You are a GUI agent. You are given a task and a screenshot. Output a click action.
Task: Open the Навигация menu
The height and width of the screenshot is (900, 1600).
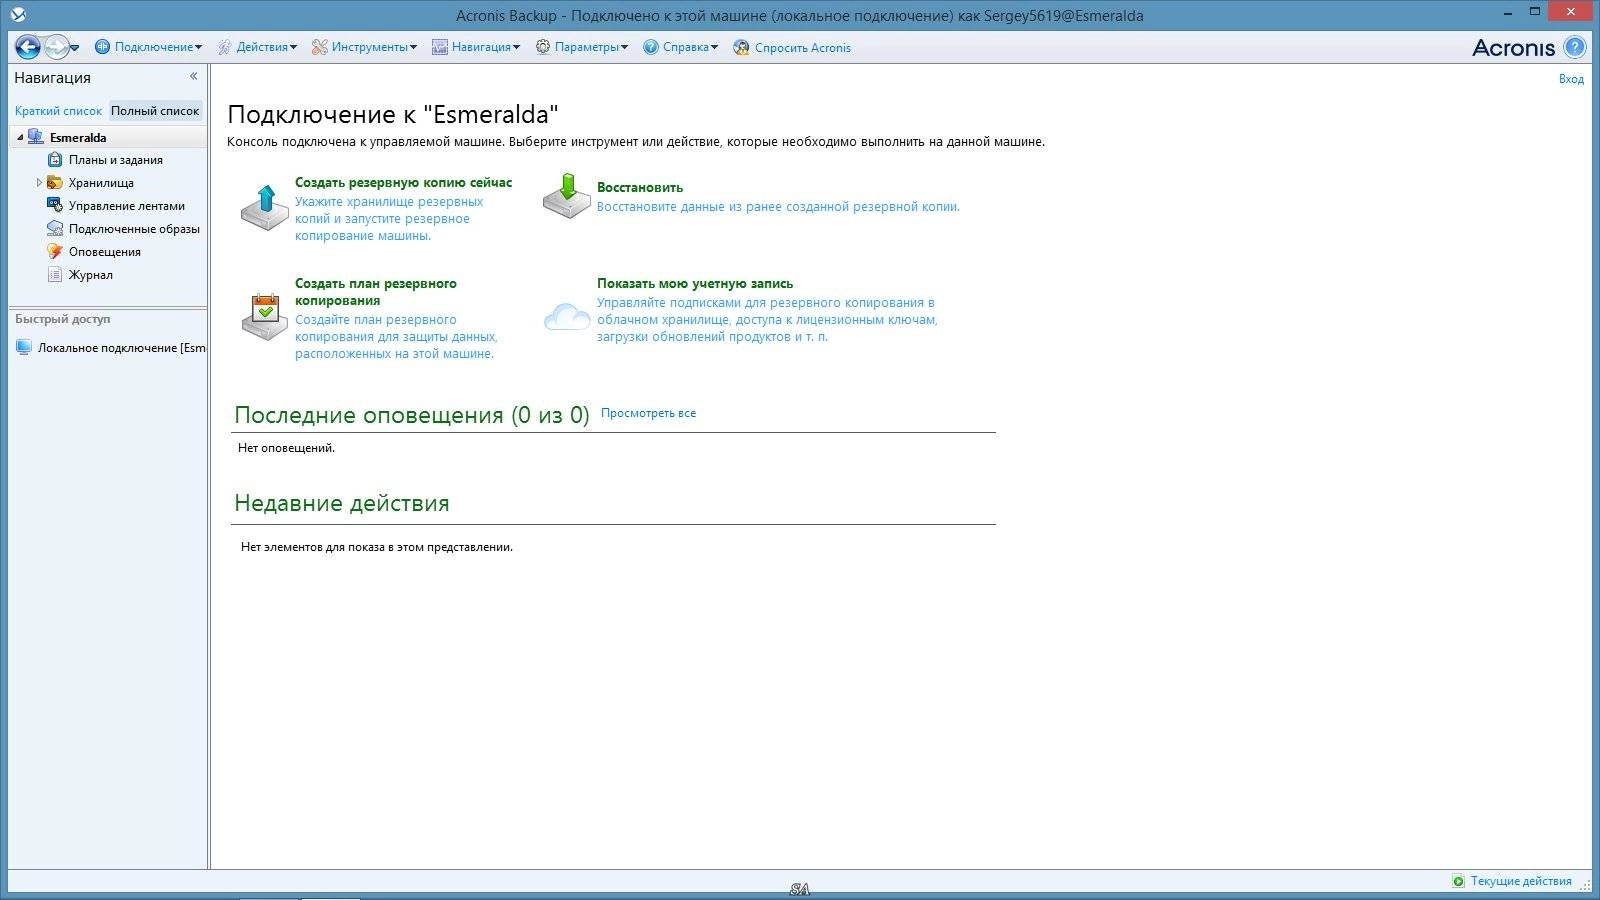pos(485,47)
